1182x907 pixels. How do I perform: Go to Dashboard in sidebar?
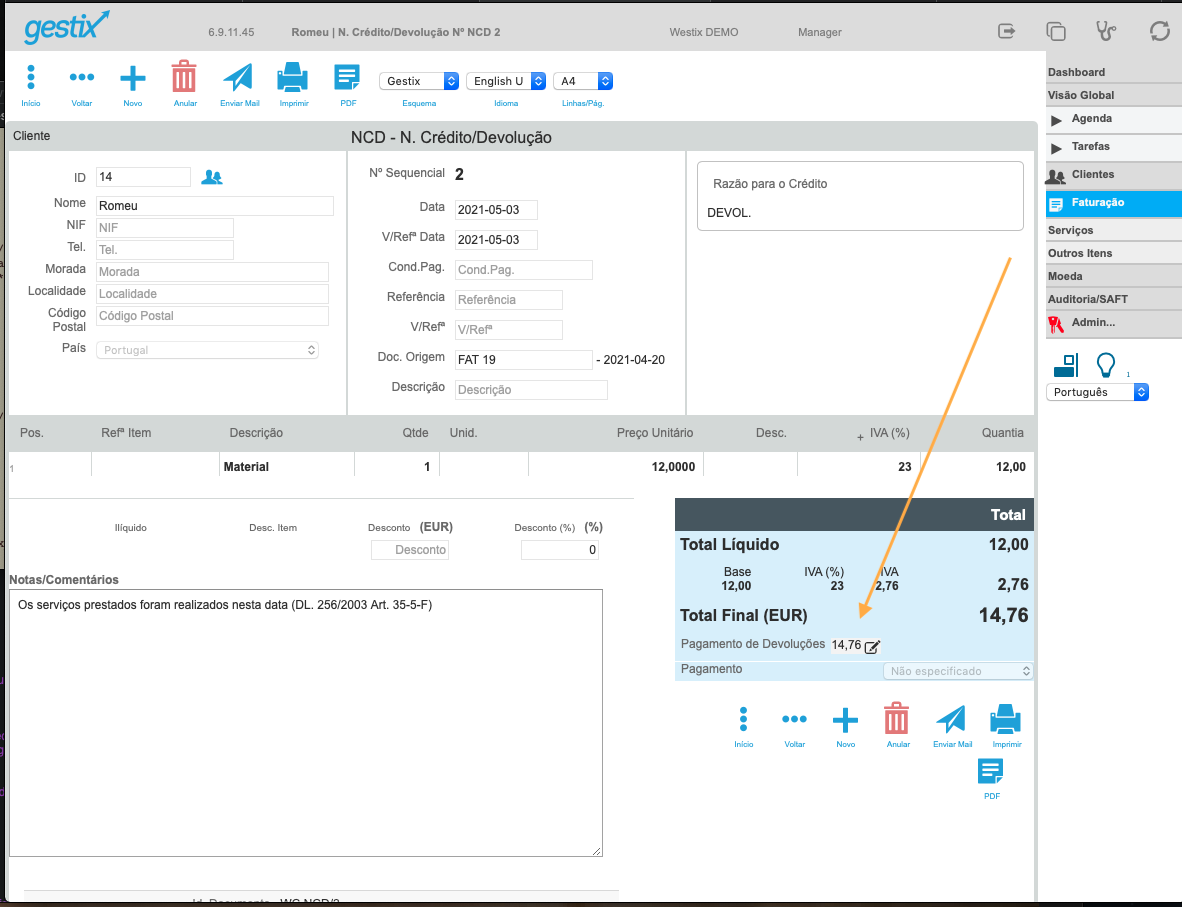[1076, 72]
